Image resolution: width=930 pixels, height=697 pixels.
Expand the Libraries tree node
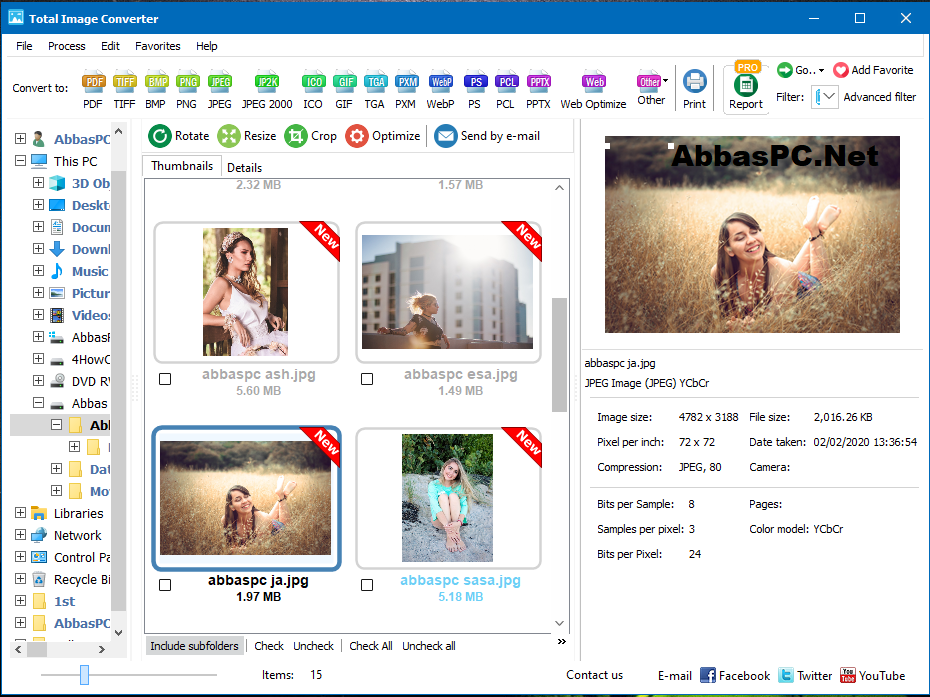(20, 513)
